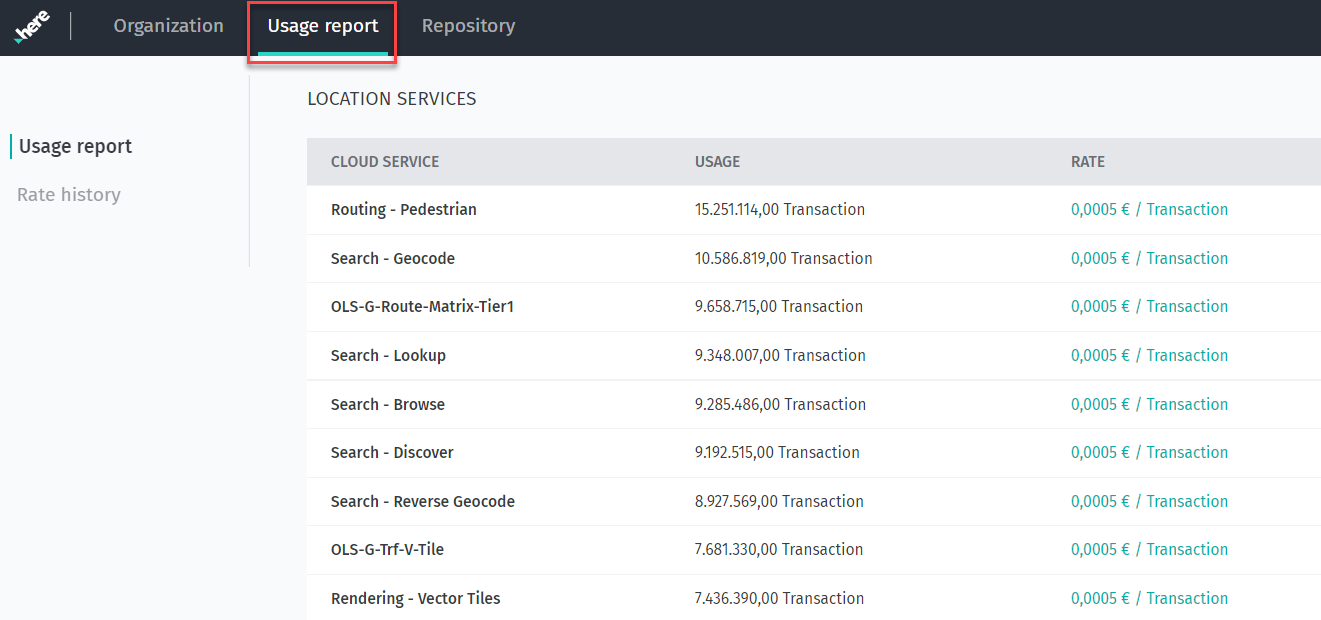Open the Organization tab
This screenshot has height=620, width=1321.
click(168, 26)
